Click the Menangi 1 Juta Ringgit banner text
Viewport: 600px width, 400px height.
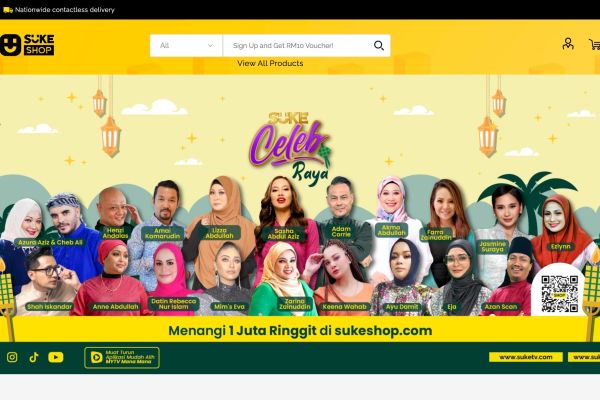tap(300, 330)
